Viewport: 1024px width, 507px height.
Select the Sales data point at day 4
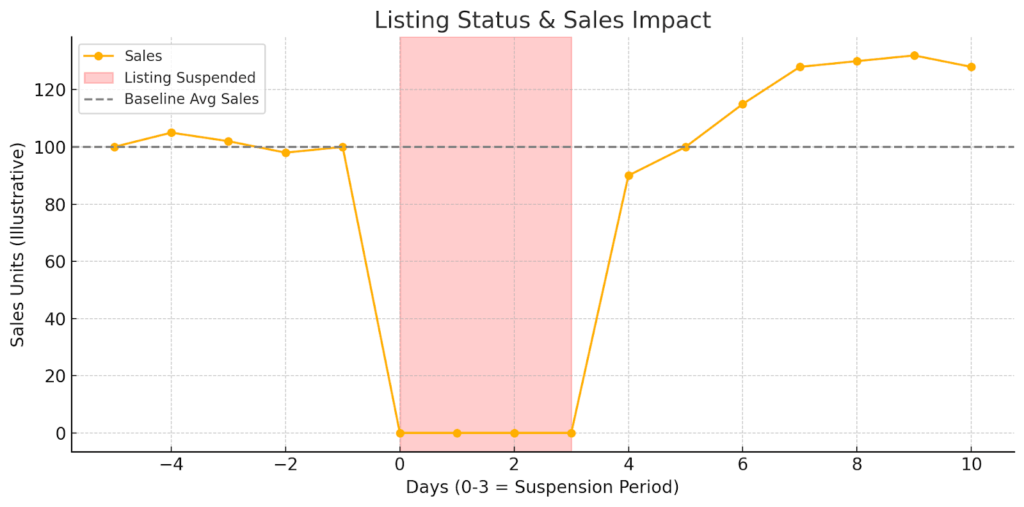click(628, 176)
